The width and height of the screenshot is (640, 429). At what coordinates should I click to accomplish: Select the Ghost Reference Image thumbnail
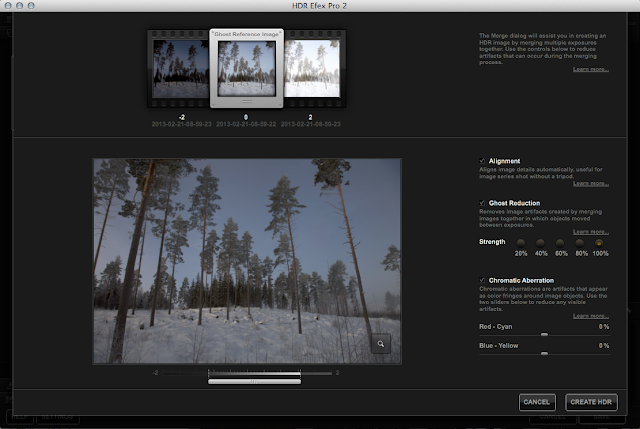point(247,68)
